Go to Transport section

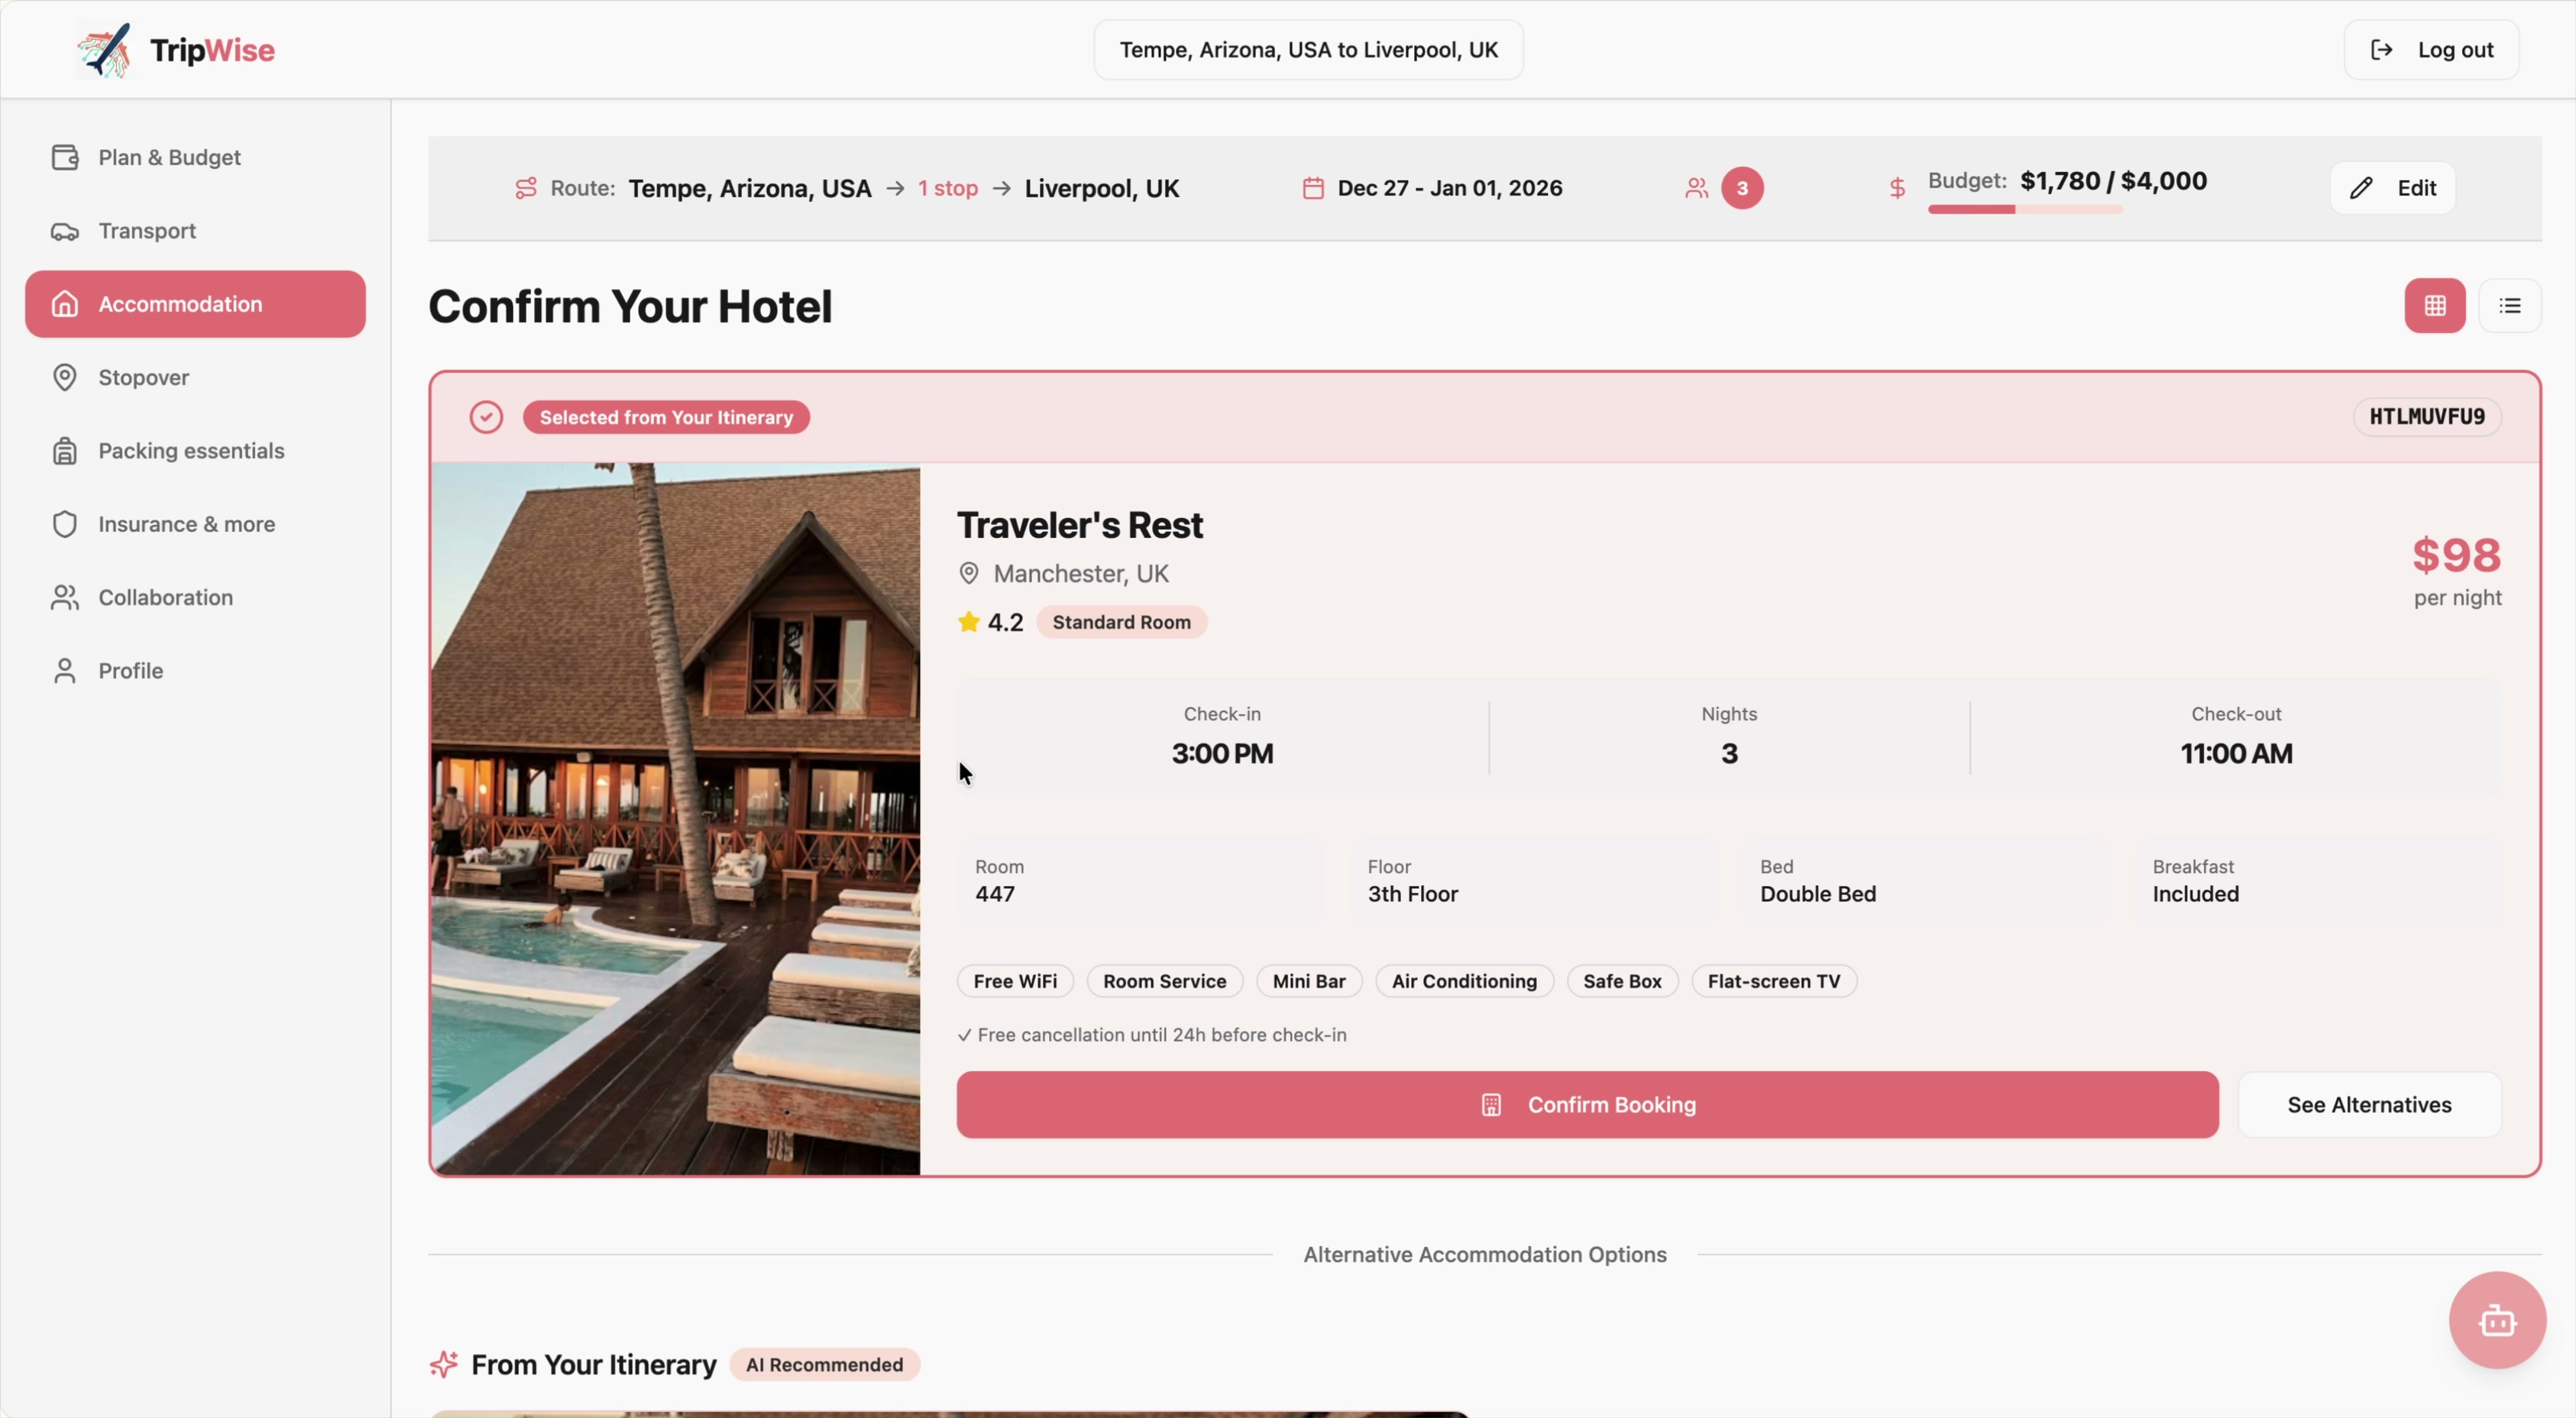(x=195, y=231)
